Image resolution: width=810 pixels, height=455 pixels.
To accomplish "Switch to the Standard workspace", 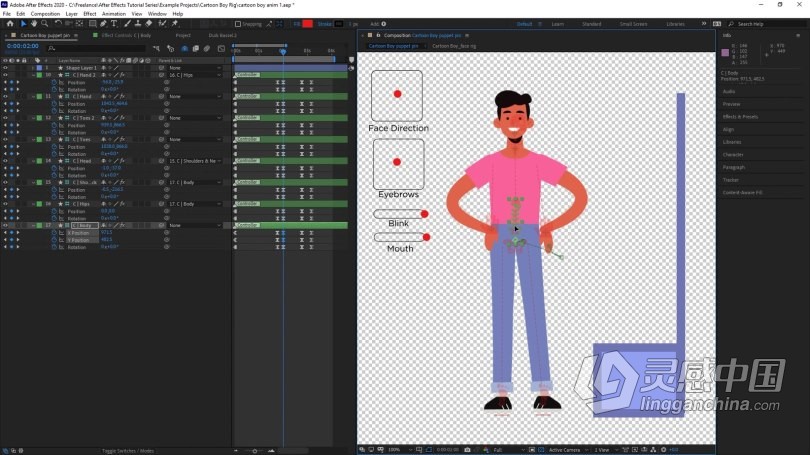I will pos(591,24).
